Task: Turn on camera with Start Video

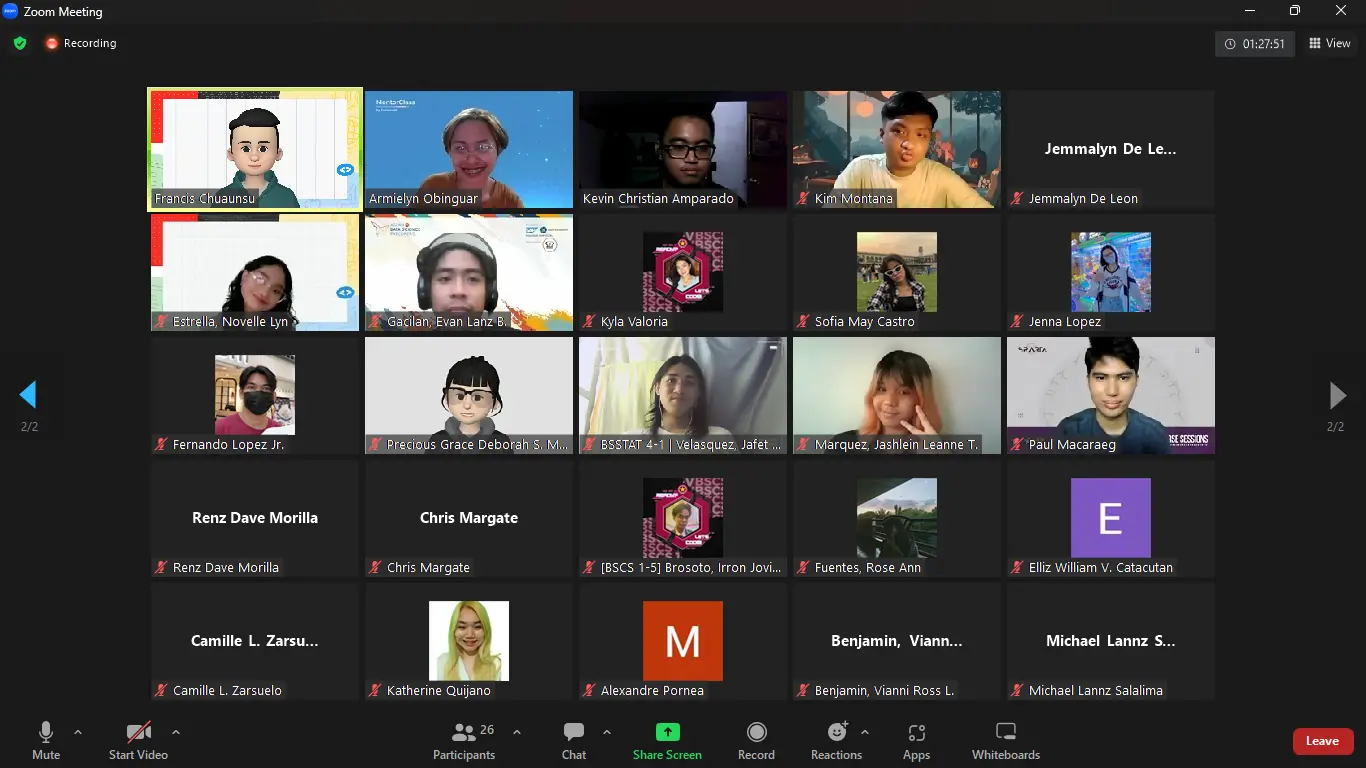Action: click(138, 741)
